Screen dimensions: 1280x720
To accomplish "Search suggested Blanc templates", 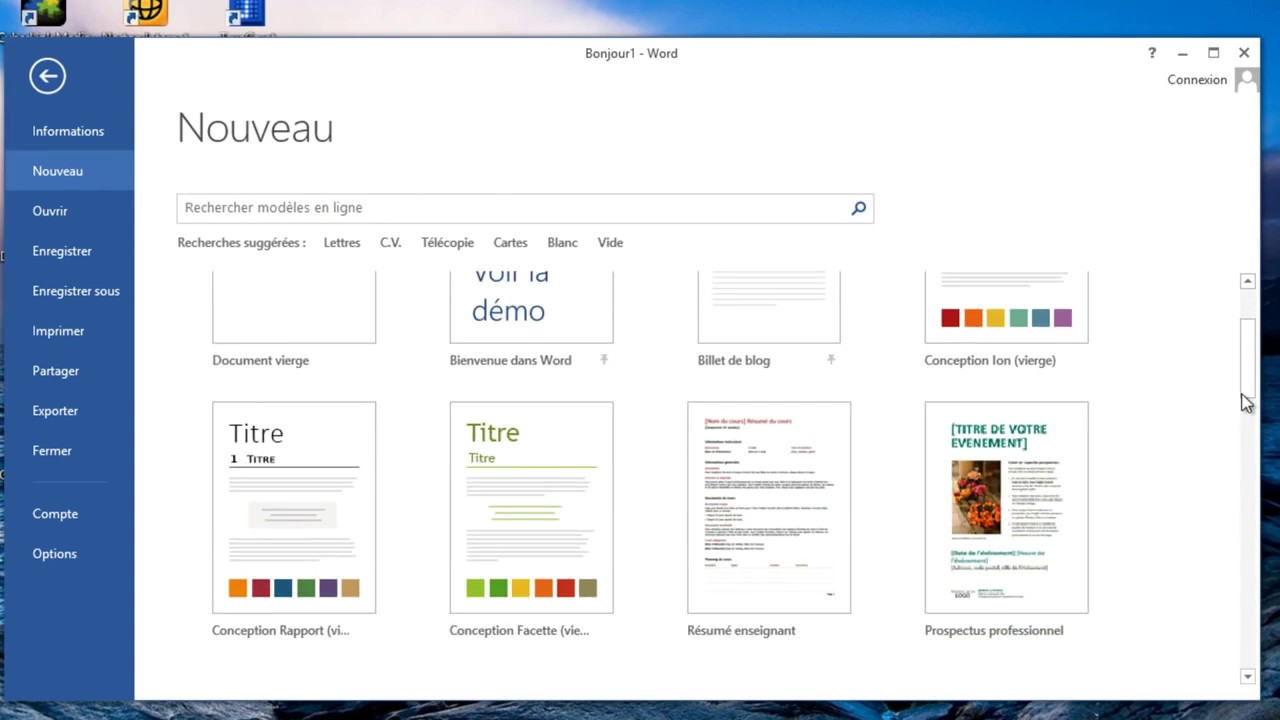I will click(x=562, y=243).
